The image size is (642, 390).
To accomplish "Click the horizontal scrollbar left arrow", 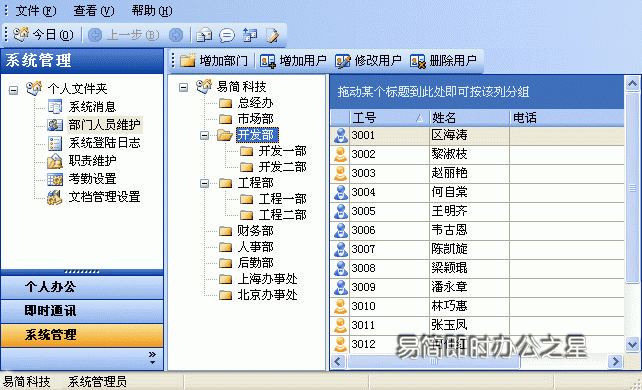I will pos(338,361).
